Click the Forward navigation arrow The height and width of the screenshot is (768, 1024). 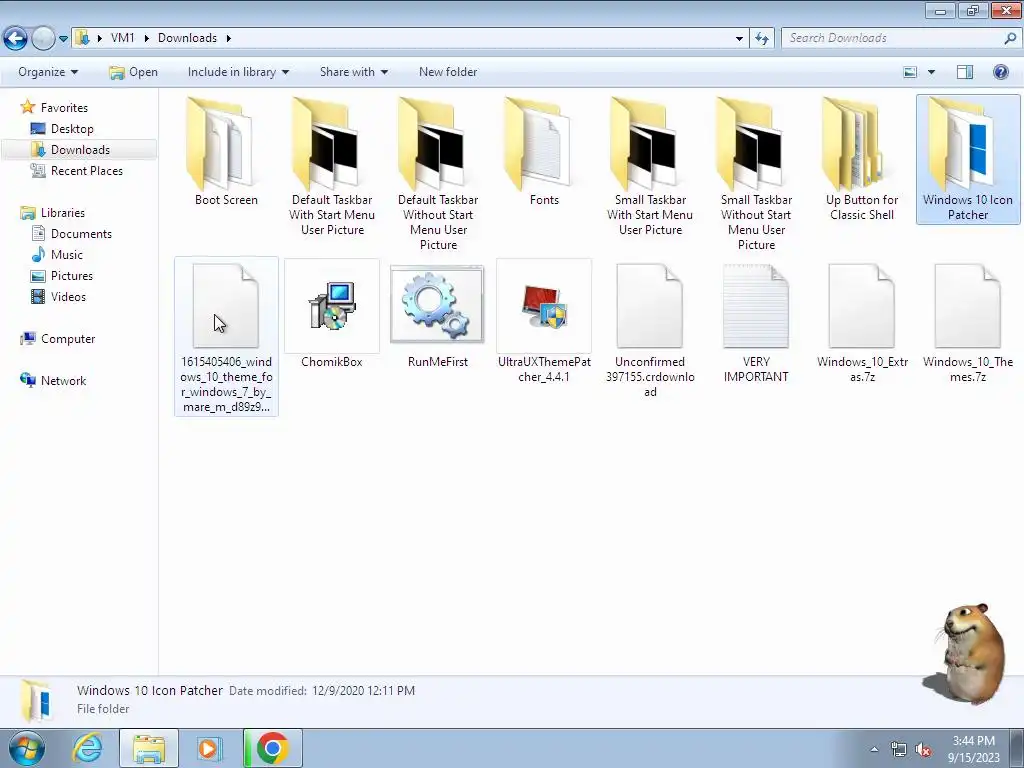(43, 38)
